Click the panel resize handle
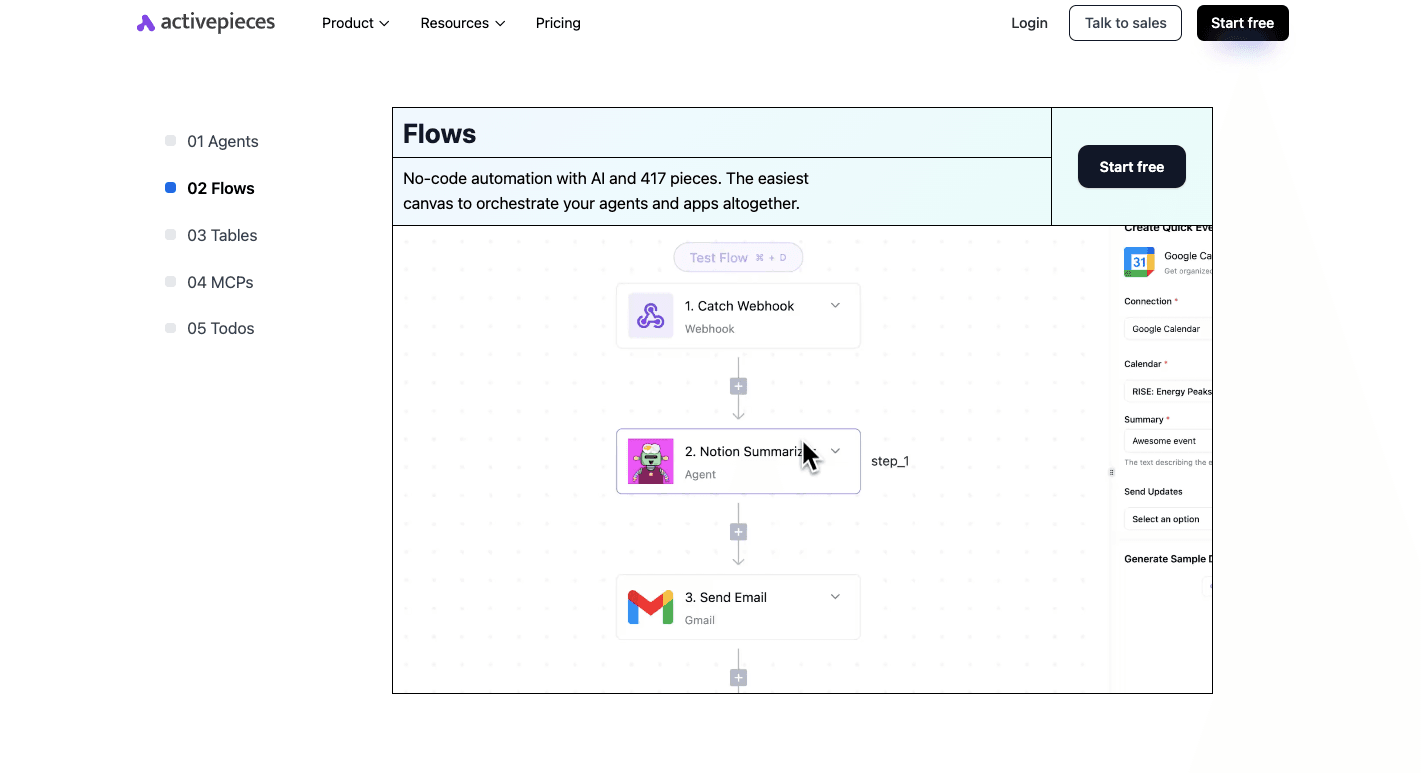 (x=1111, y=472)
